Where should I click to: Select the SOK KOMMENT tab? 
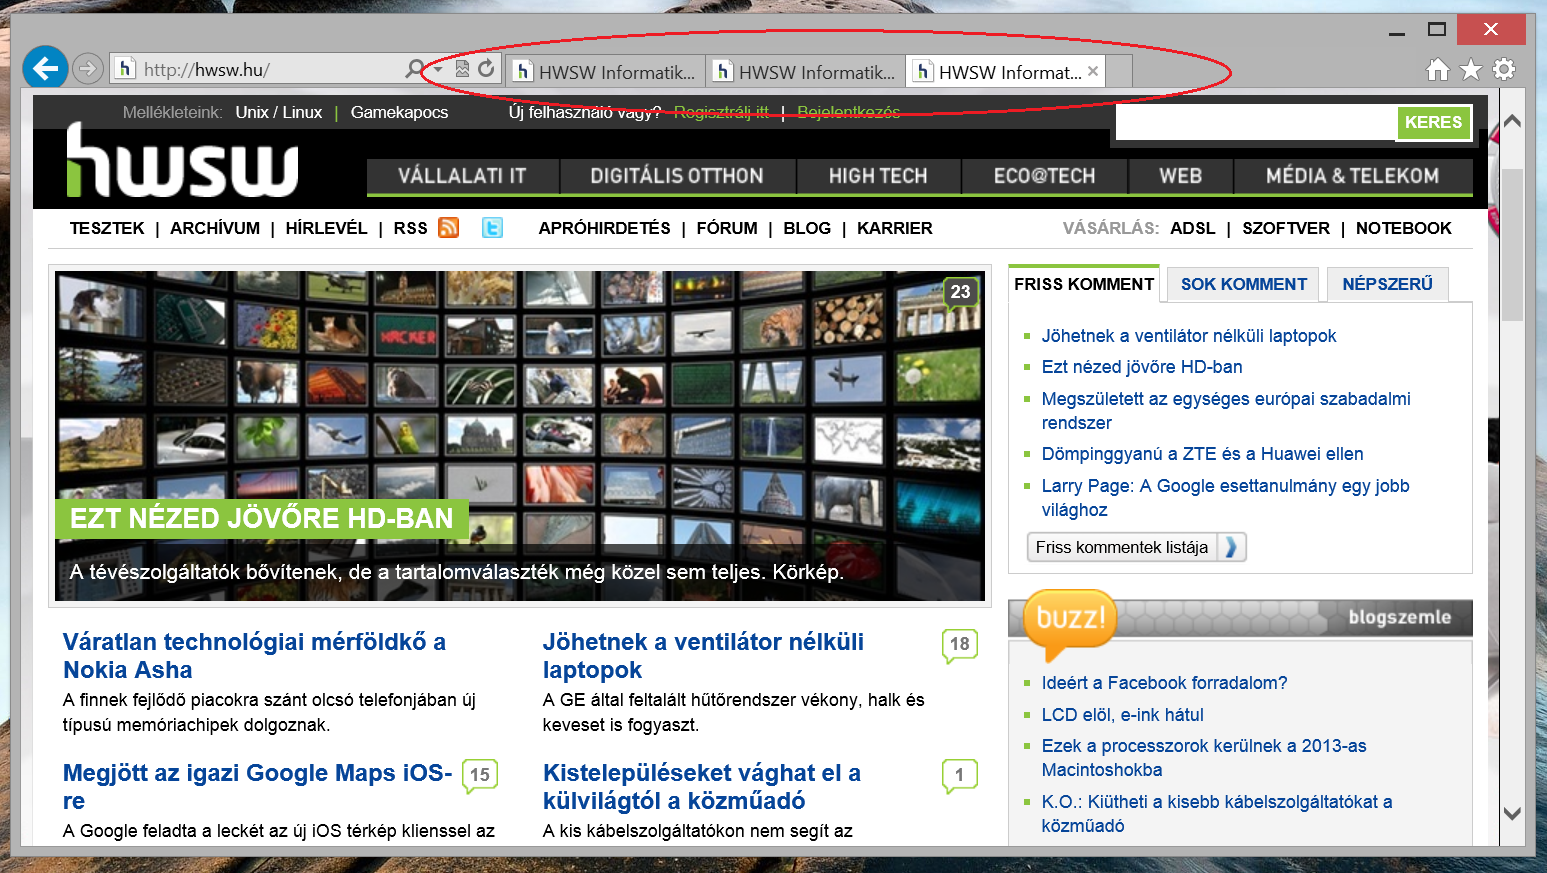click(1243, 284)
